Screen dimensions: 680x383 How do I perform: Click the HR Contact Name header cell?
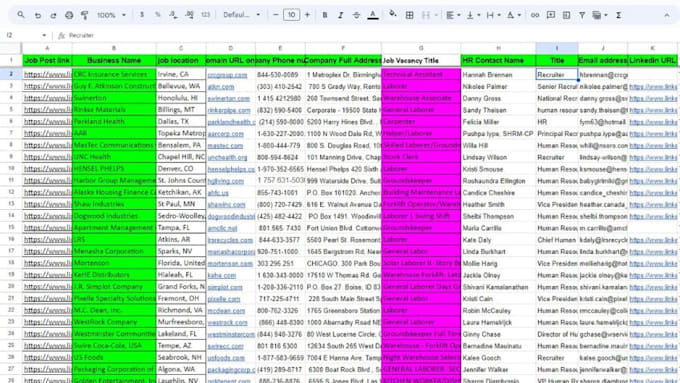coord(498,60)
